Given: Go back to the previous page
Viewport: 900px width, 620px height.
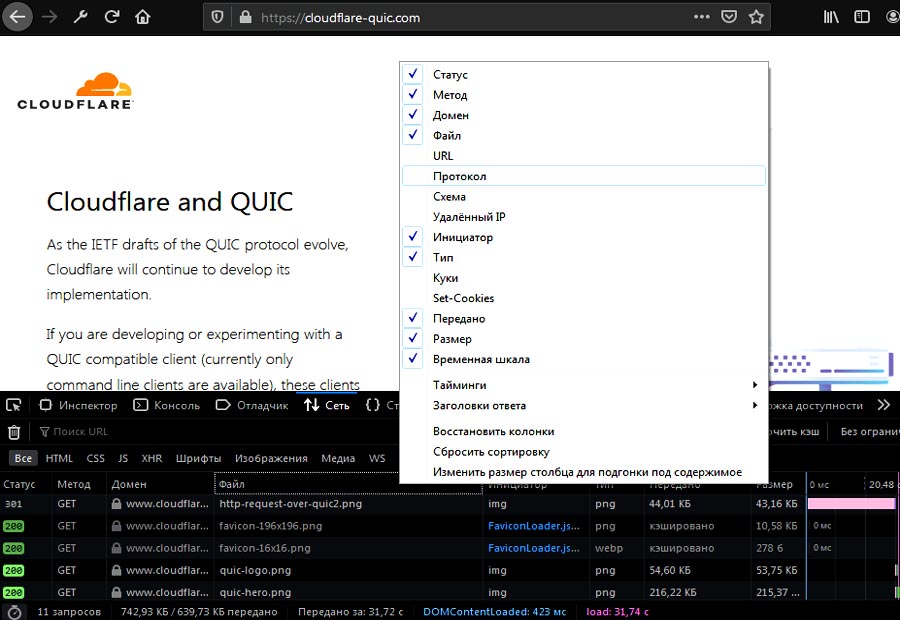Looking at the screenshot, I should [x=17, y=17].
